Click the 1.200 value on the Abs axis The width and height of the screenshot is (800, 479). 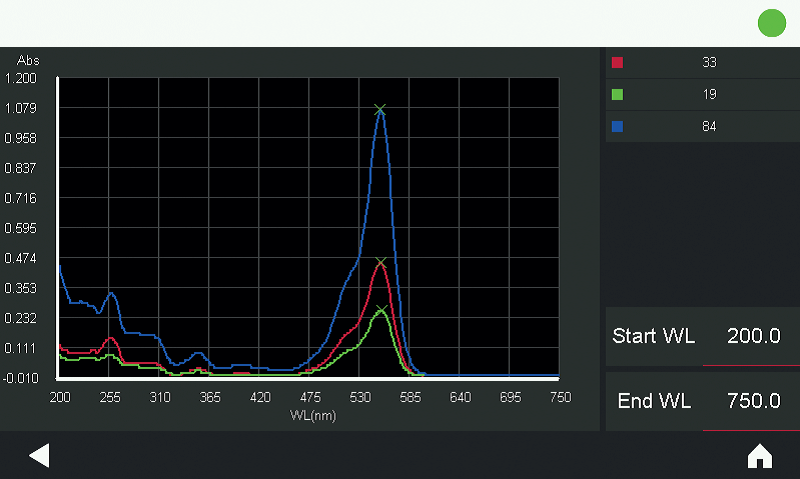tap(21, 78)
